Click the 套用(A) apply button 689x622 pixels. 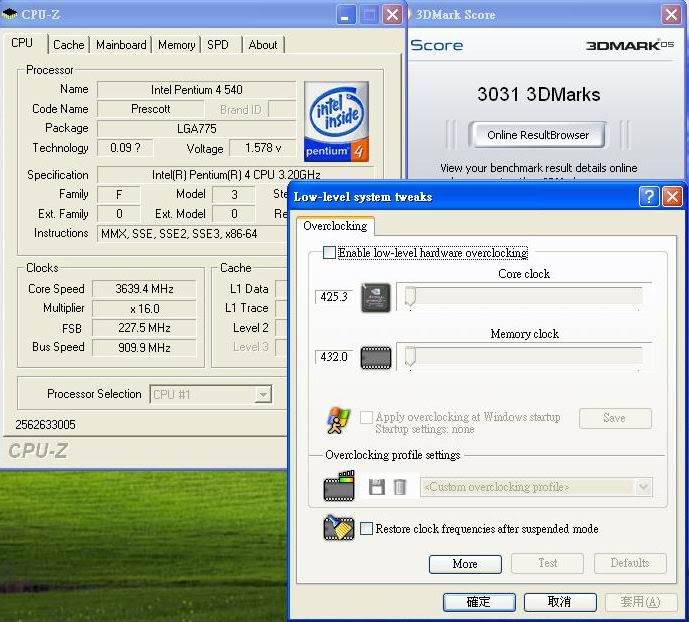(641, 601)
